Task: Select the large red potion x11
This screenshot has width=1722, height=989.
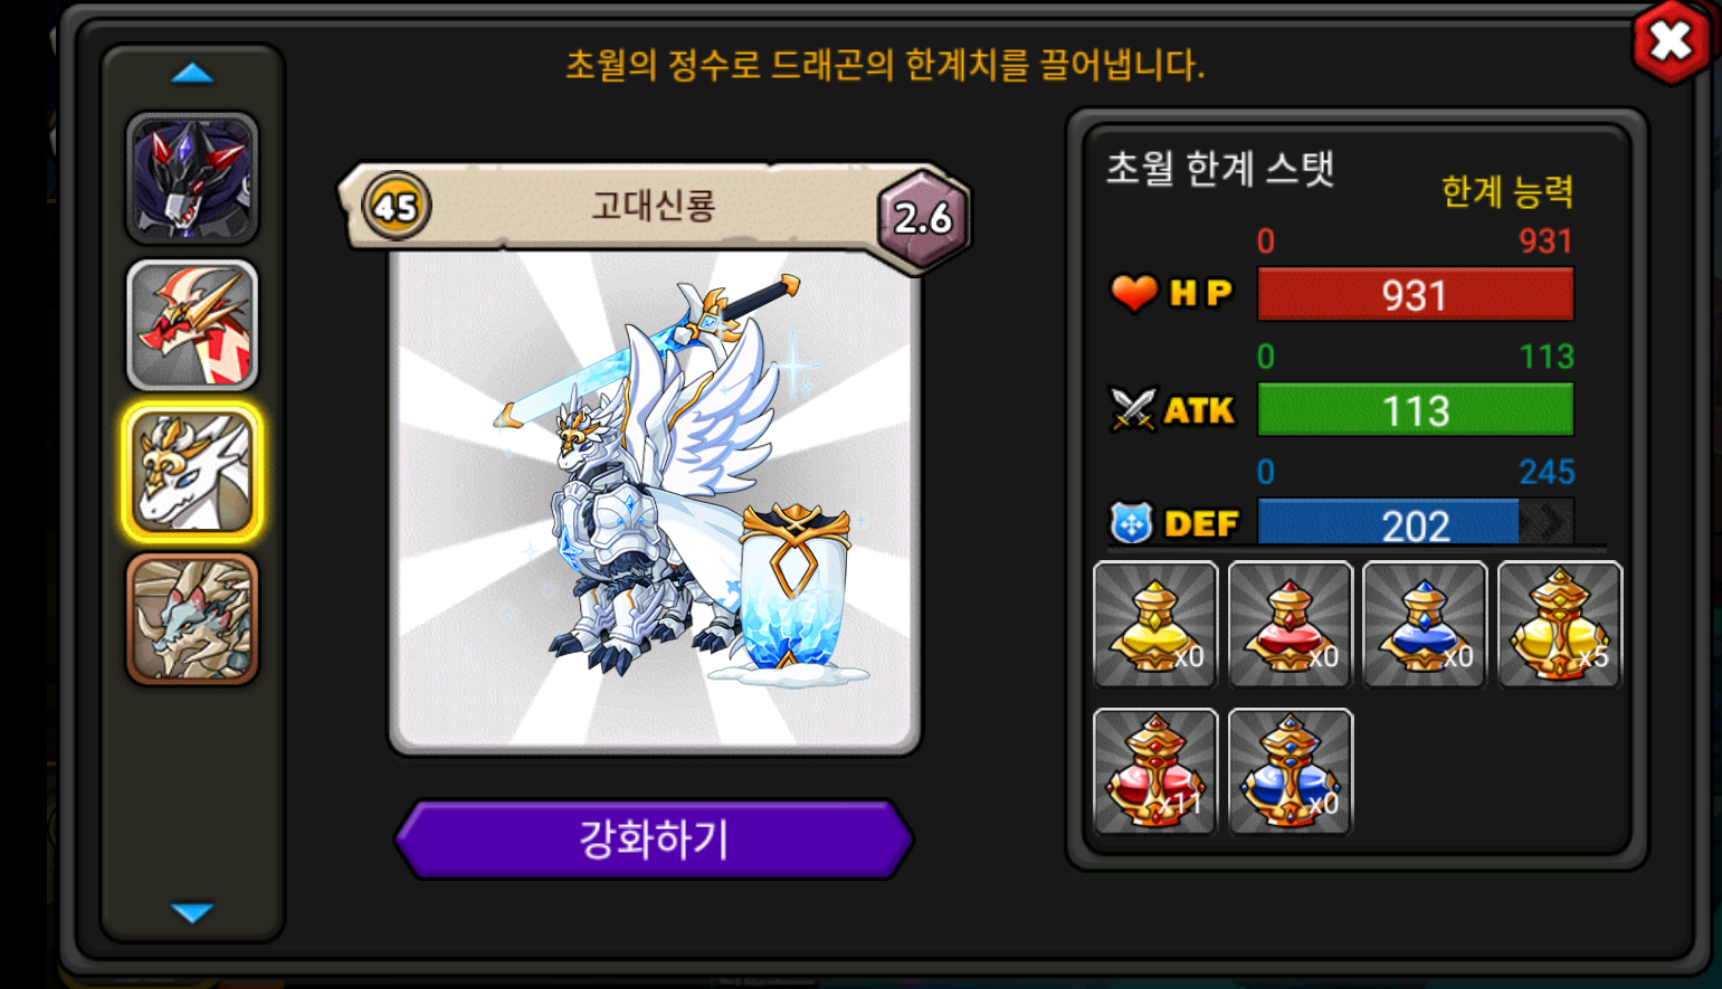Action: 1155,771
